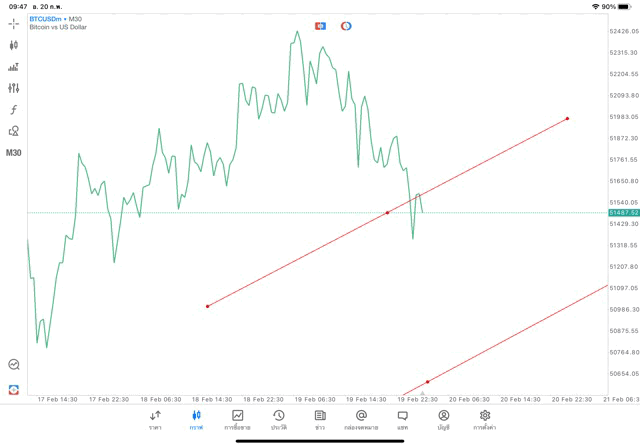This screenshot has width=640, height=447.
Task: Open the กล่องจดหมาย (Mailbox) tab
Action: point(361,420)
